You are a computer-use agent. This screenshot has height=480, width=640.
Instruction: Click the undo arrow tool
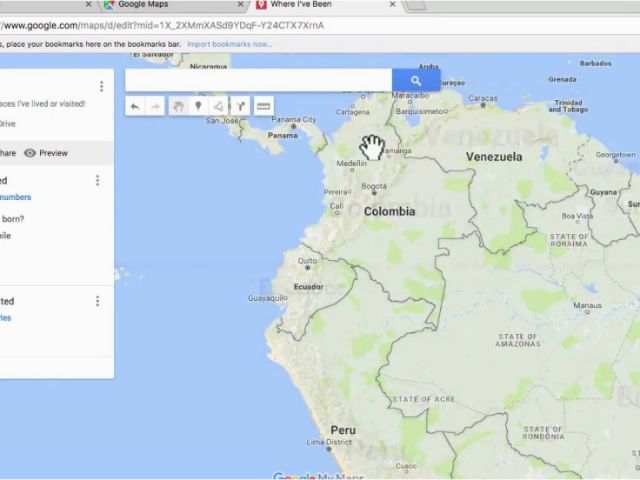tap(135, 107)
